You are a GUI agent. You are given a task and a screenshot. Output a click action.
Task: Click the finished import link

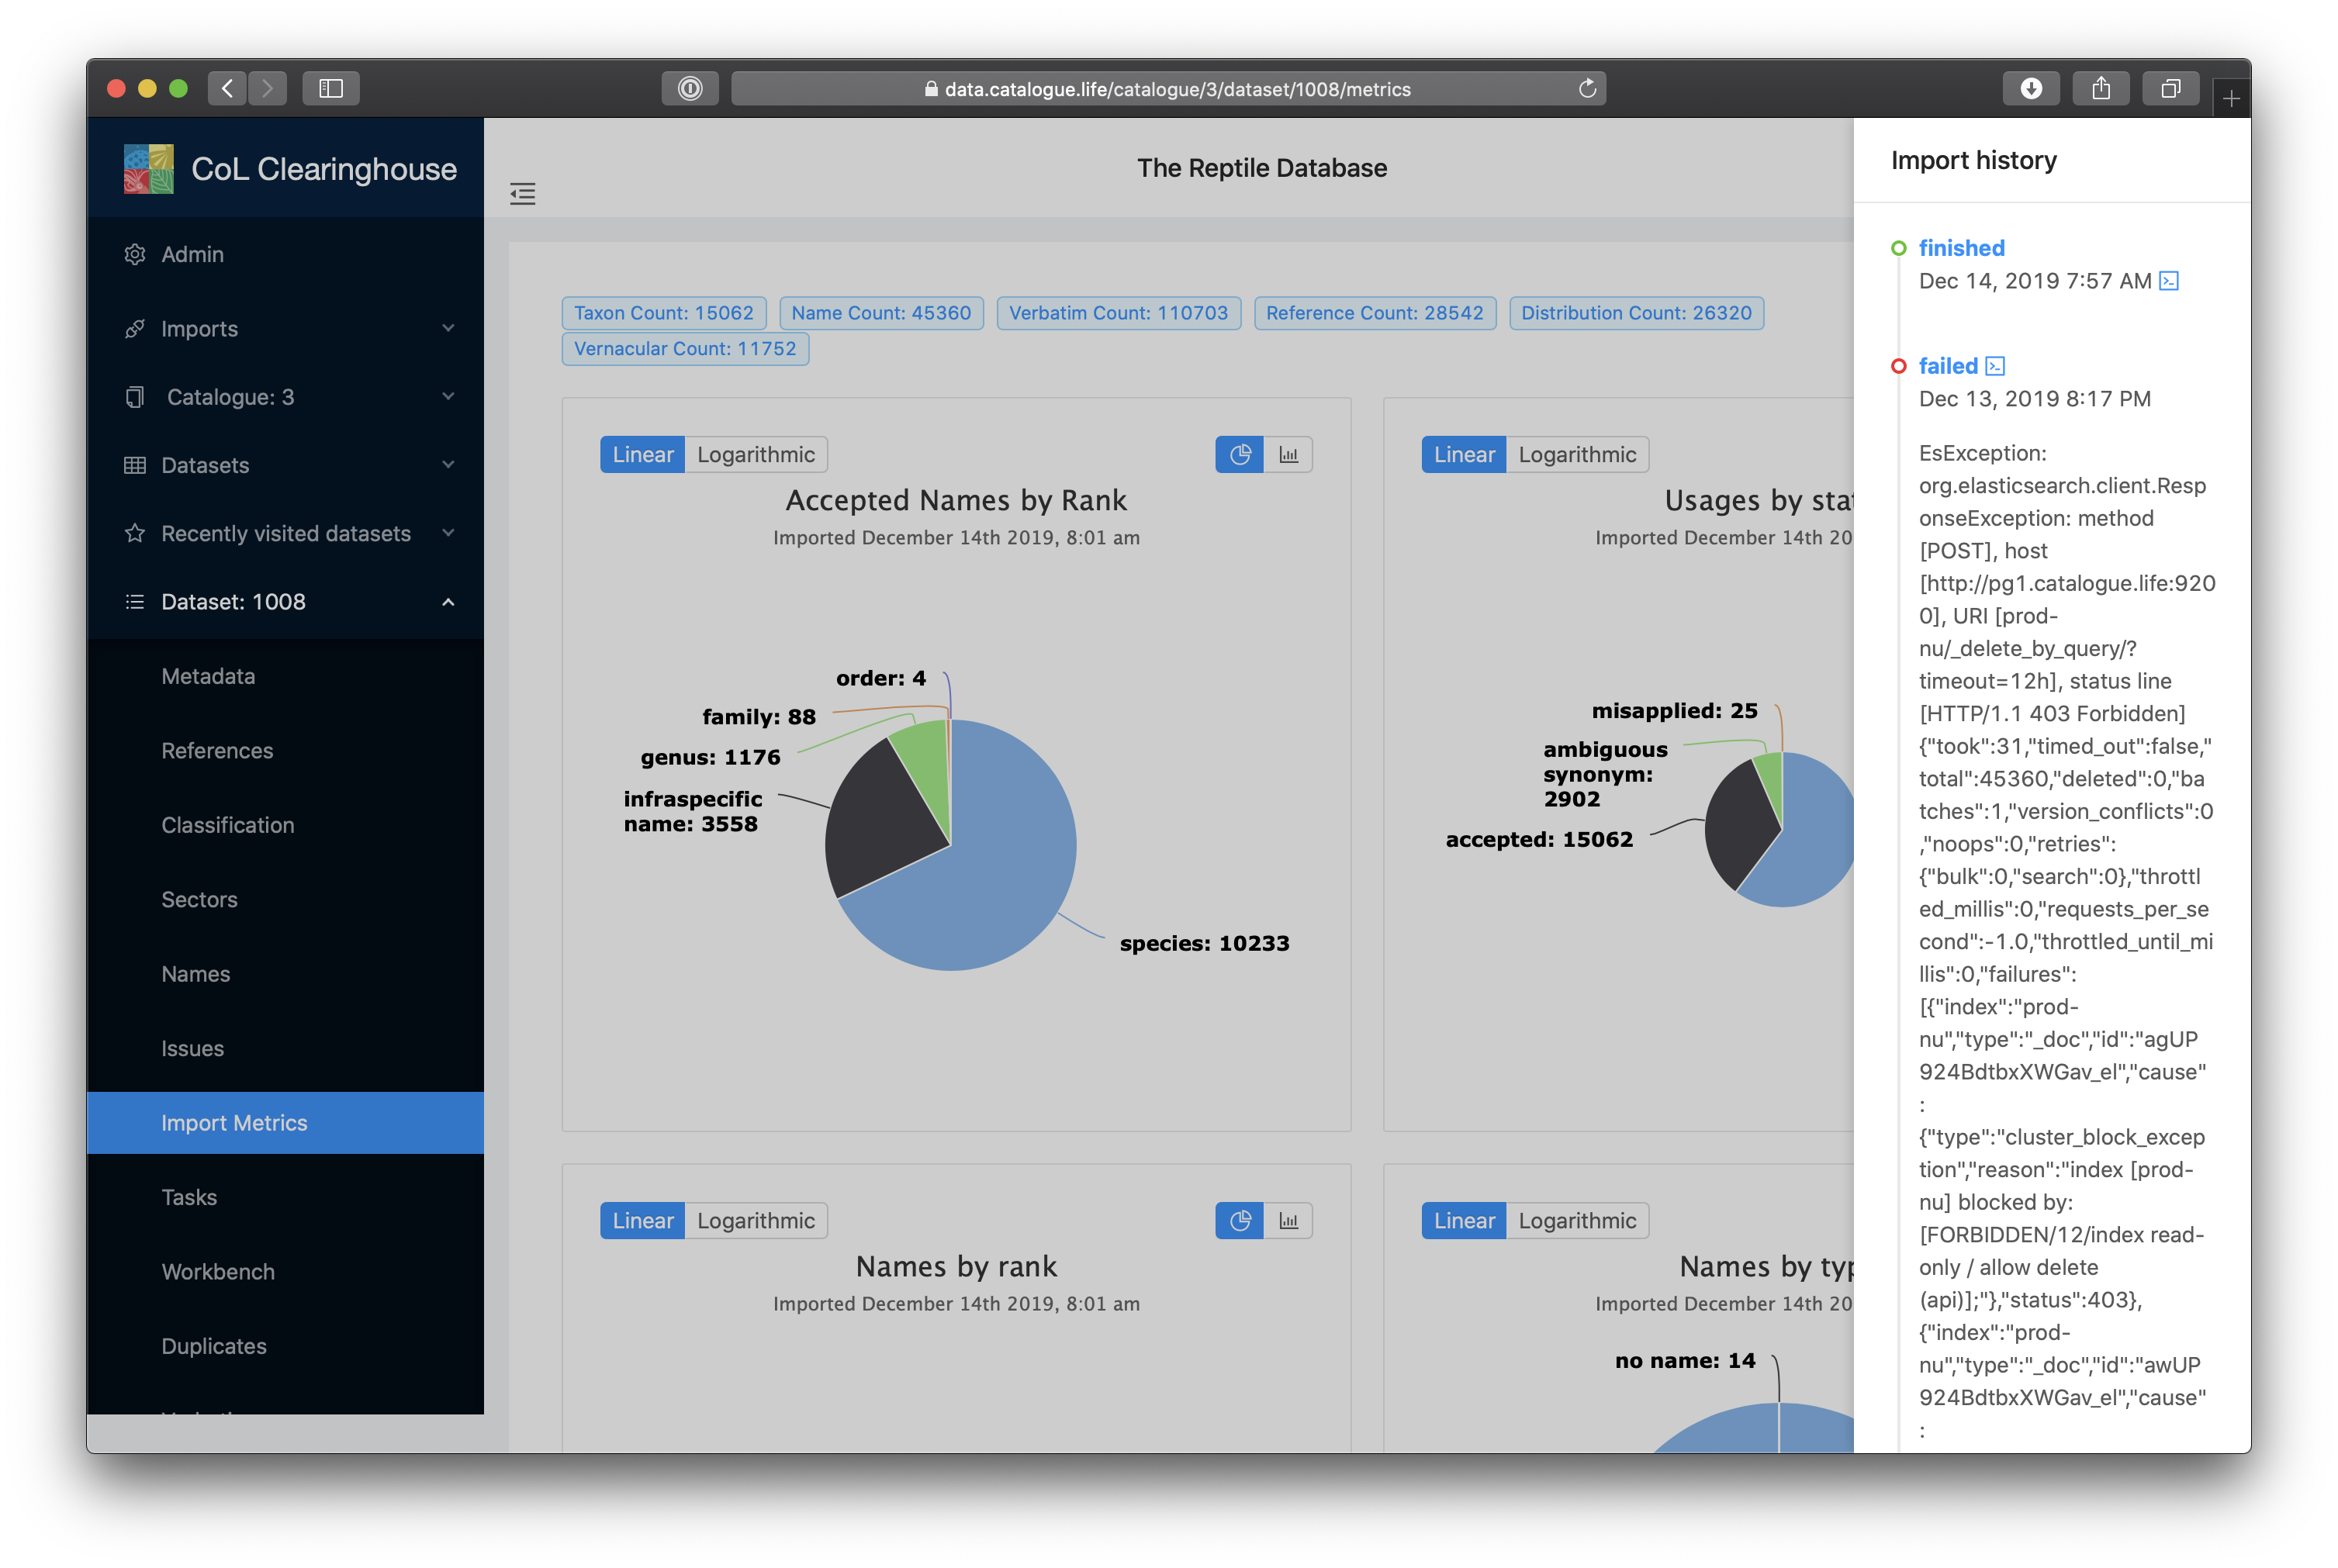point(1961,248)
